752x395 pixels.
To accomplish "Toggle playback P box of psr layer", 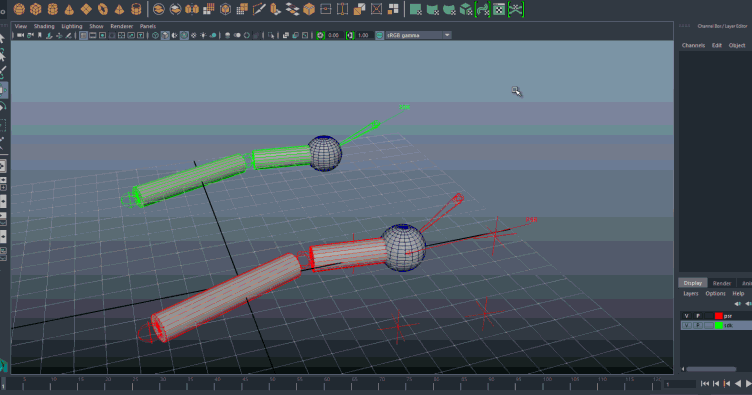I will (x=698, y=316).
